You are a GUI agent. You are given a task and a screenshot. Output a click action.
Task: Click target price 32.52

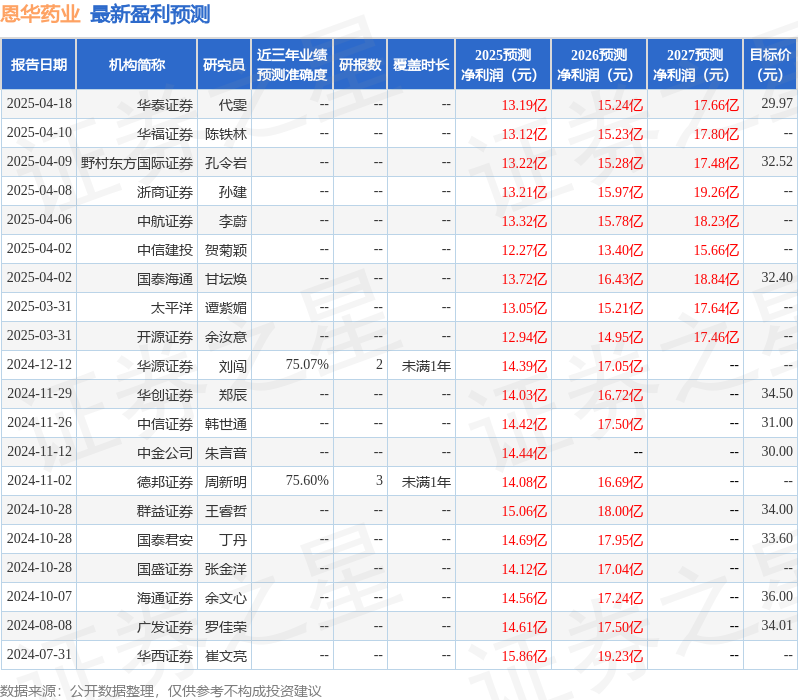[777, 162]
